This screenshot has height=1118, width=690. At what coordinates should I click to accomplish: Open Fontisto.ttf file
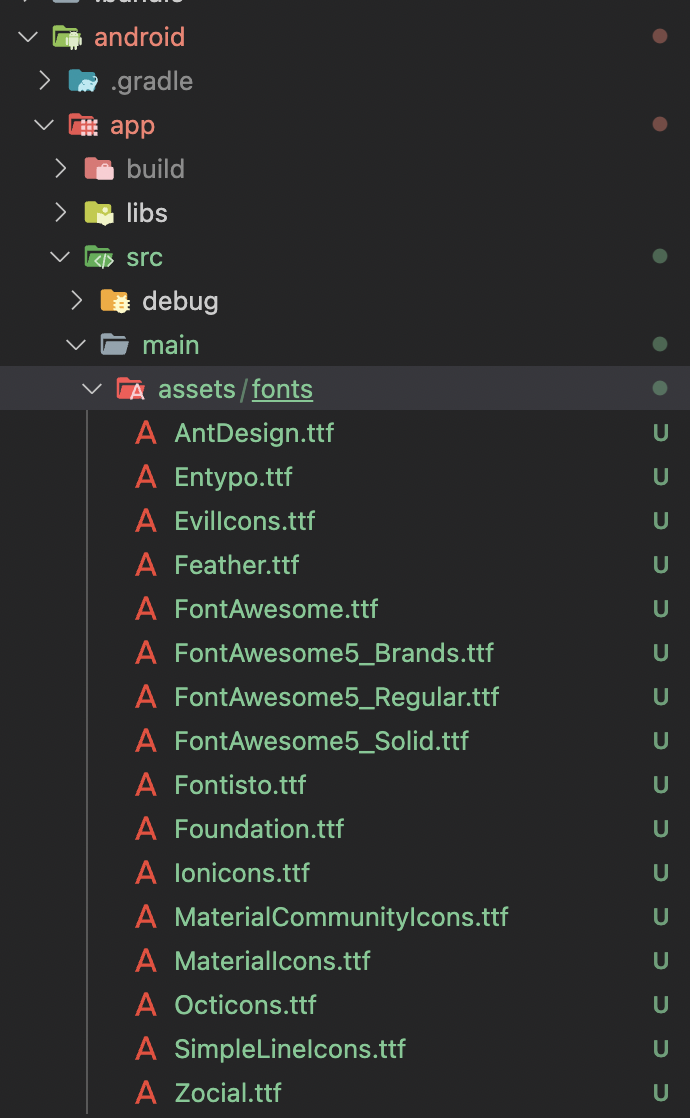click(x=240, y=785)
